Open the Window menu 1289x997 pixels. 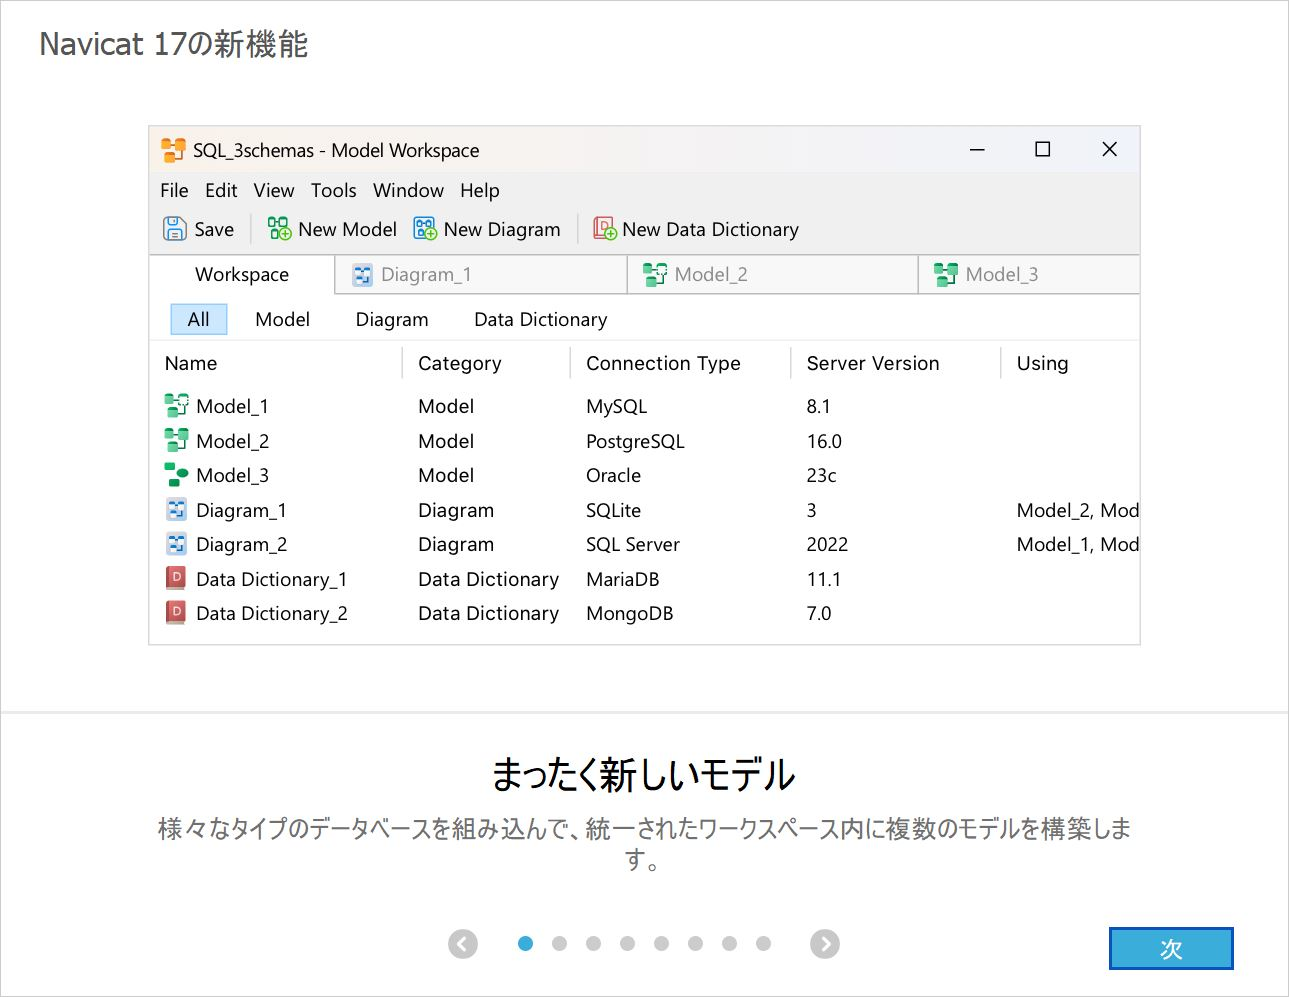click(x=408, y=190)
